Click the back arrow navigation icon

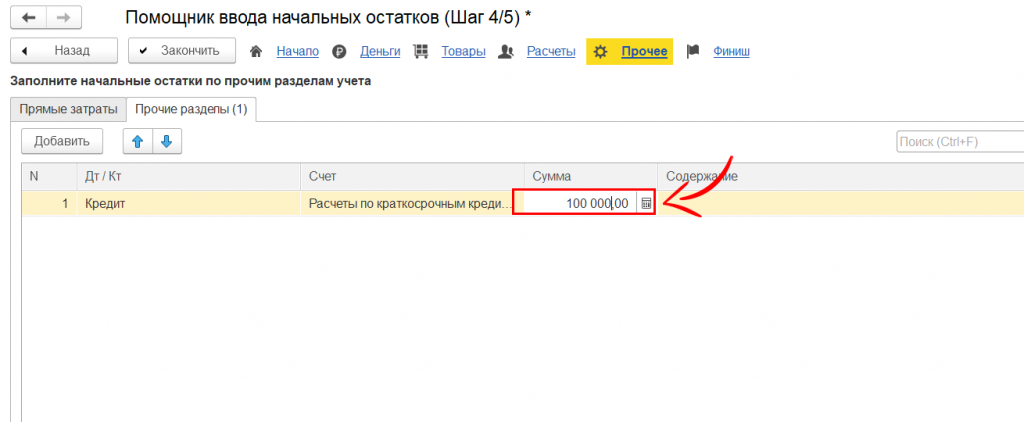[28, 18]
